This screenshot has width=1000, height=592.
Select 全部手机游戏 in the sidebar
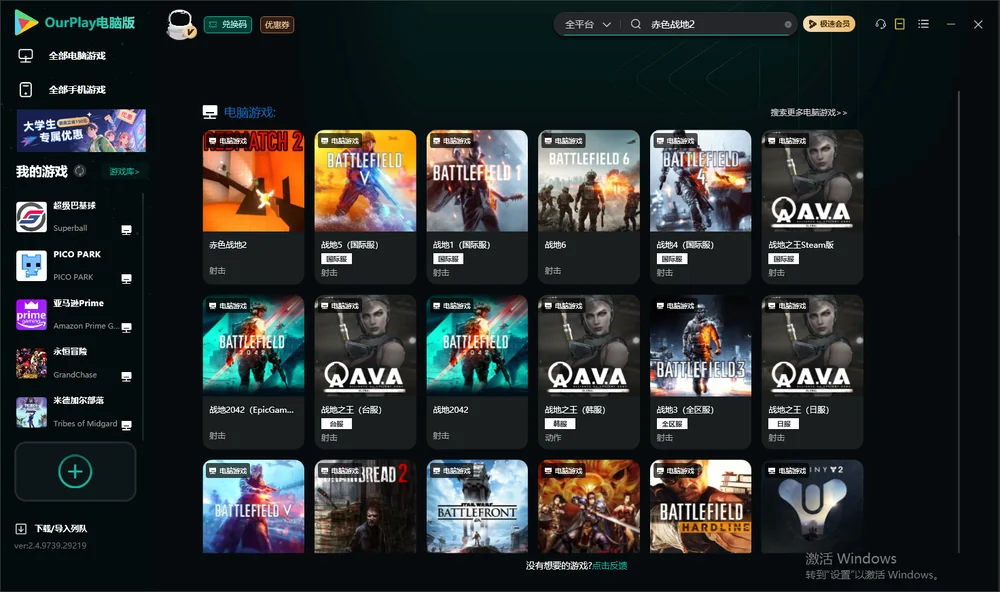pos(62,89)
